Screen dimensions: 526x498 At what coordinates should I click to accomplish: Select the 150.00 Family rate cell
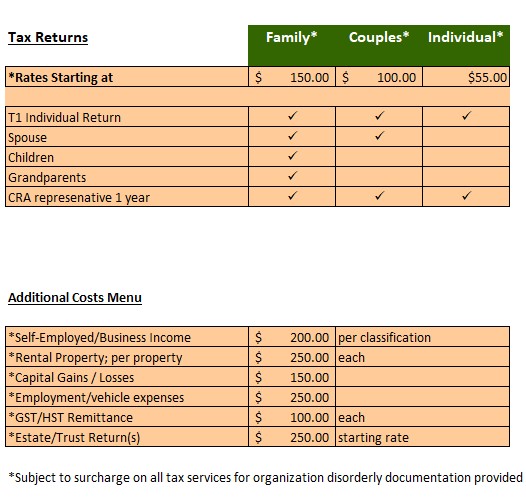pyautogui.click(x=292, y=77)
